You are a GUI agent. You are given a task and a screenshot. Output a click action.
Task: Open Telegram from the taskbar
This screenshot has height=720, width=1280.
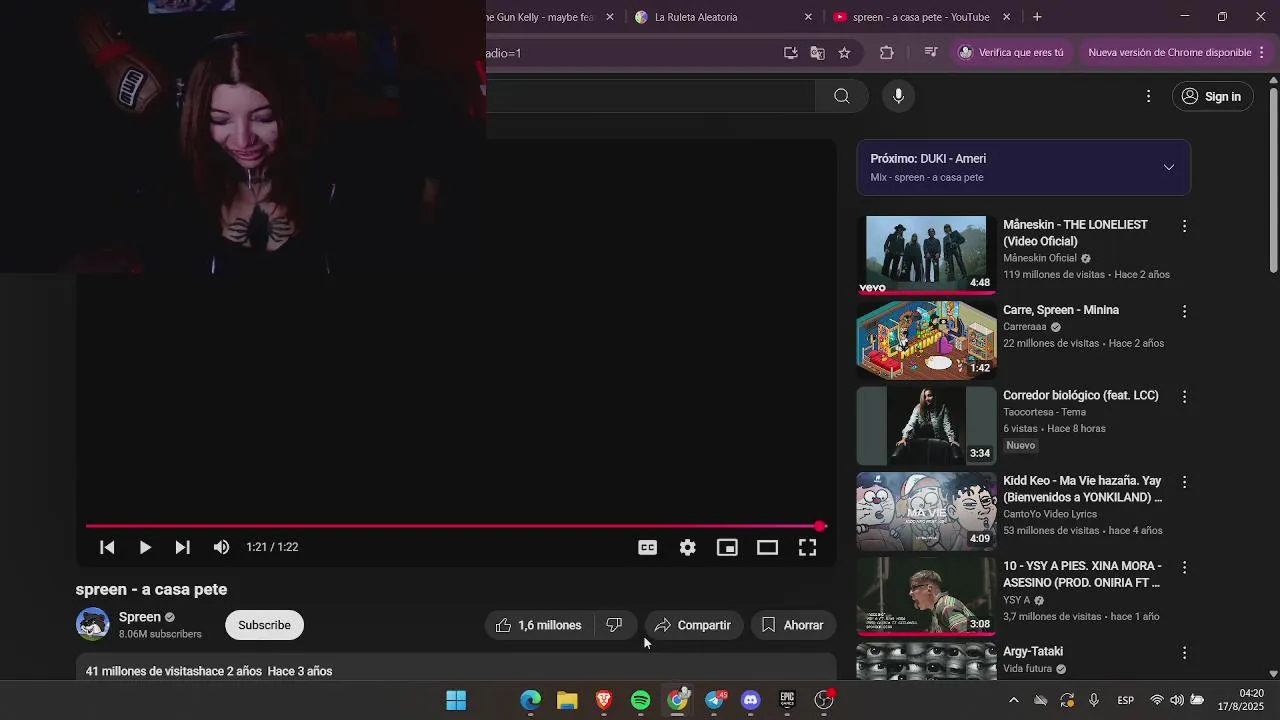click(714, 700)
